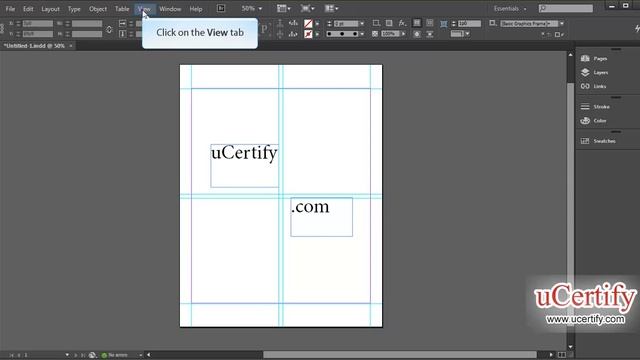This screenshot has width=640, height=360.
Task: Open the Links panel
Action: click(593, 86)
